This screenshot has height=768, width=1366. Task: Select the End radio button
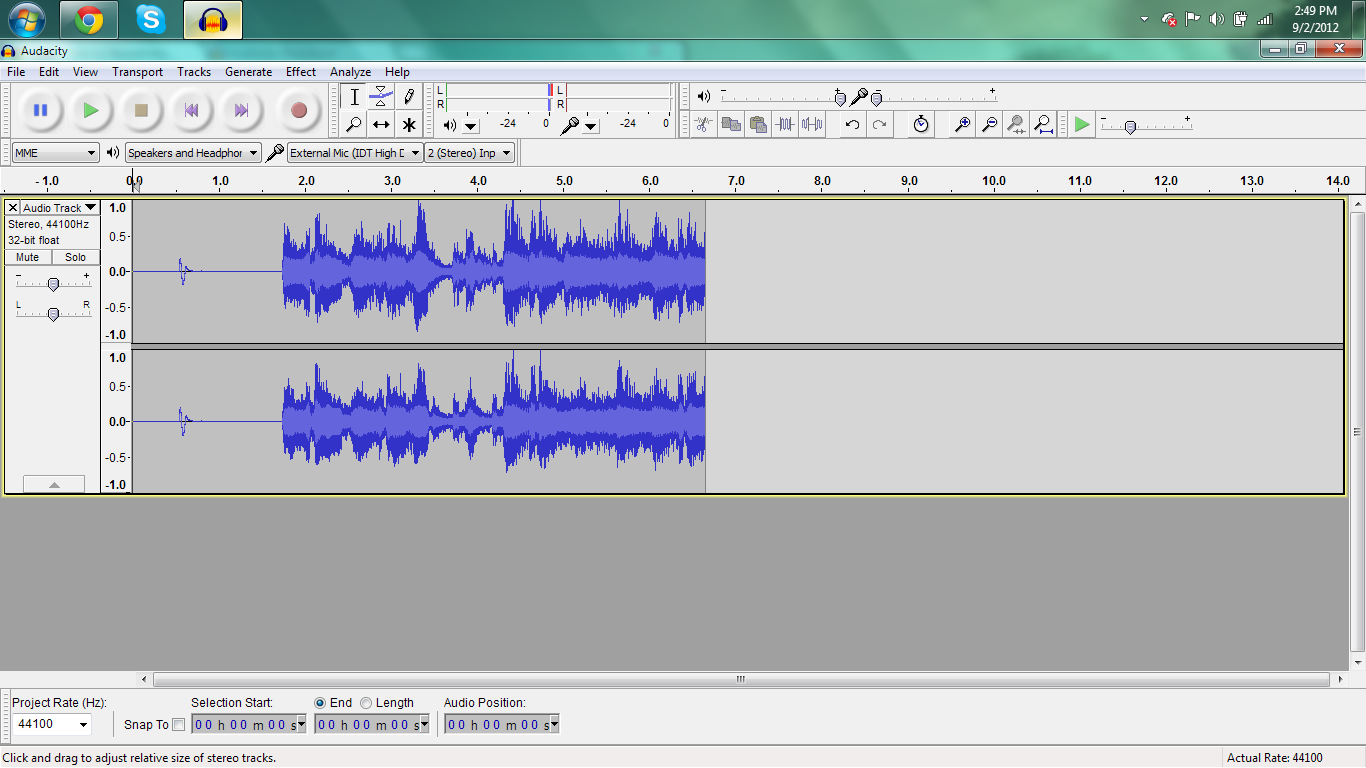(320, 703)
